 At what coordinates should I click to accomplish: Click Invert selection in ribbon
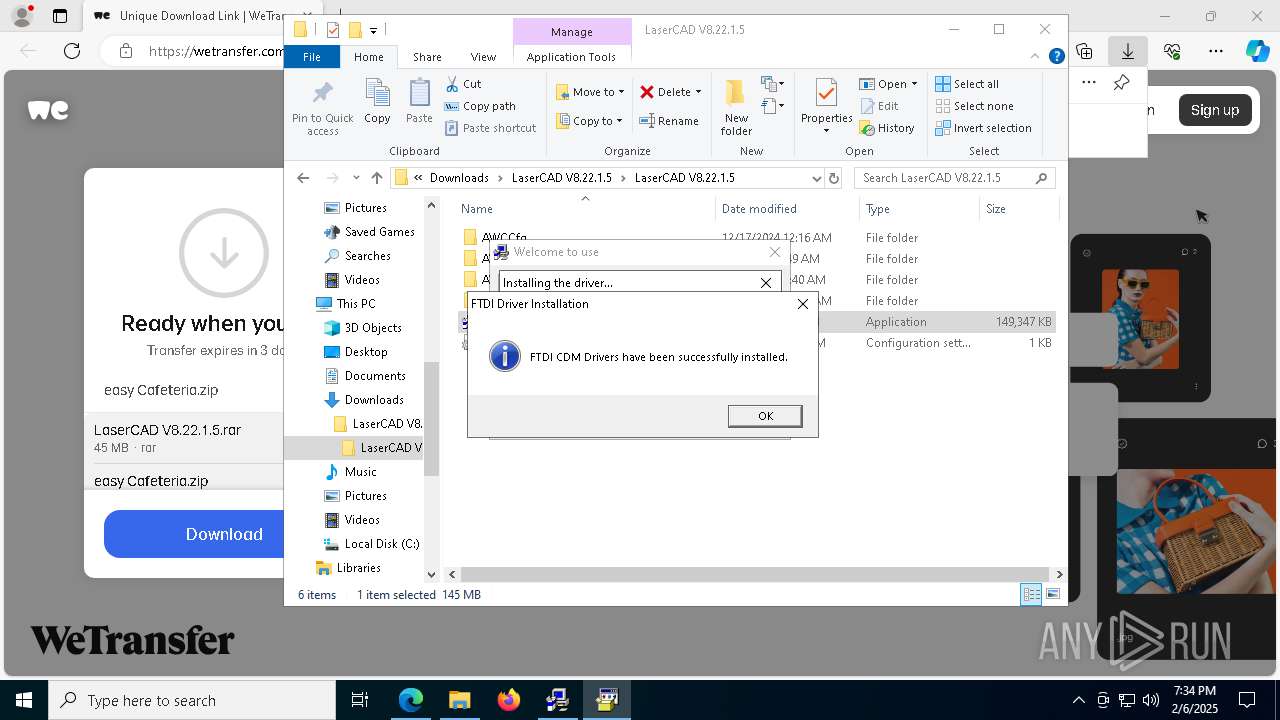point(983,128)
